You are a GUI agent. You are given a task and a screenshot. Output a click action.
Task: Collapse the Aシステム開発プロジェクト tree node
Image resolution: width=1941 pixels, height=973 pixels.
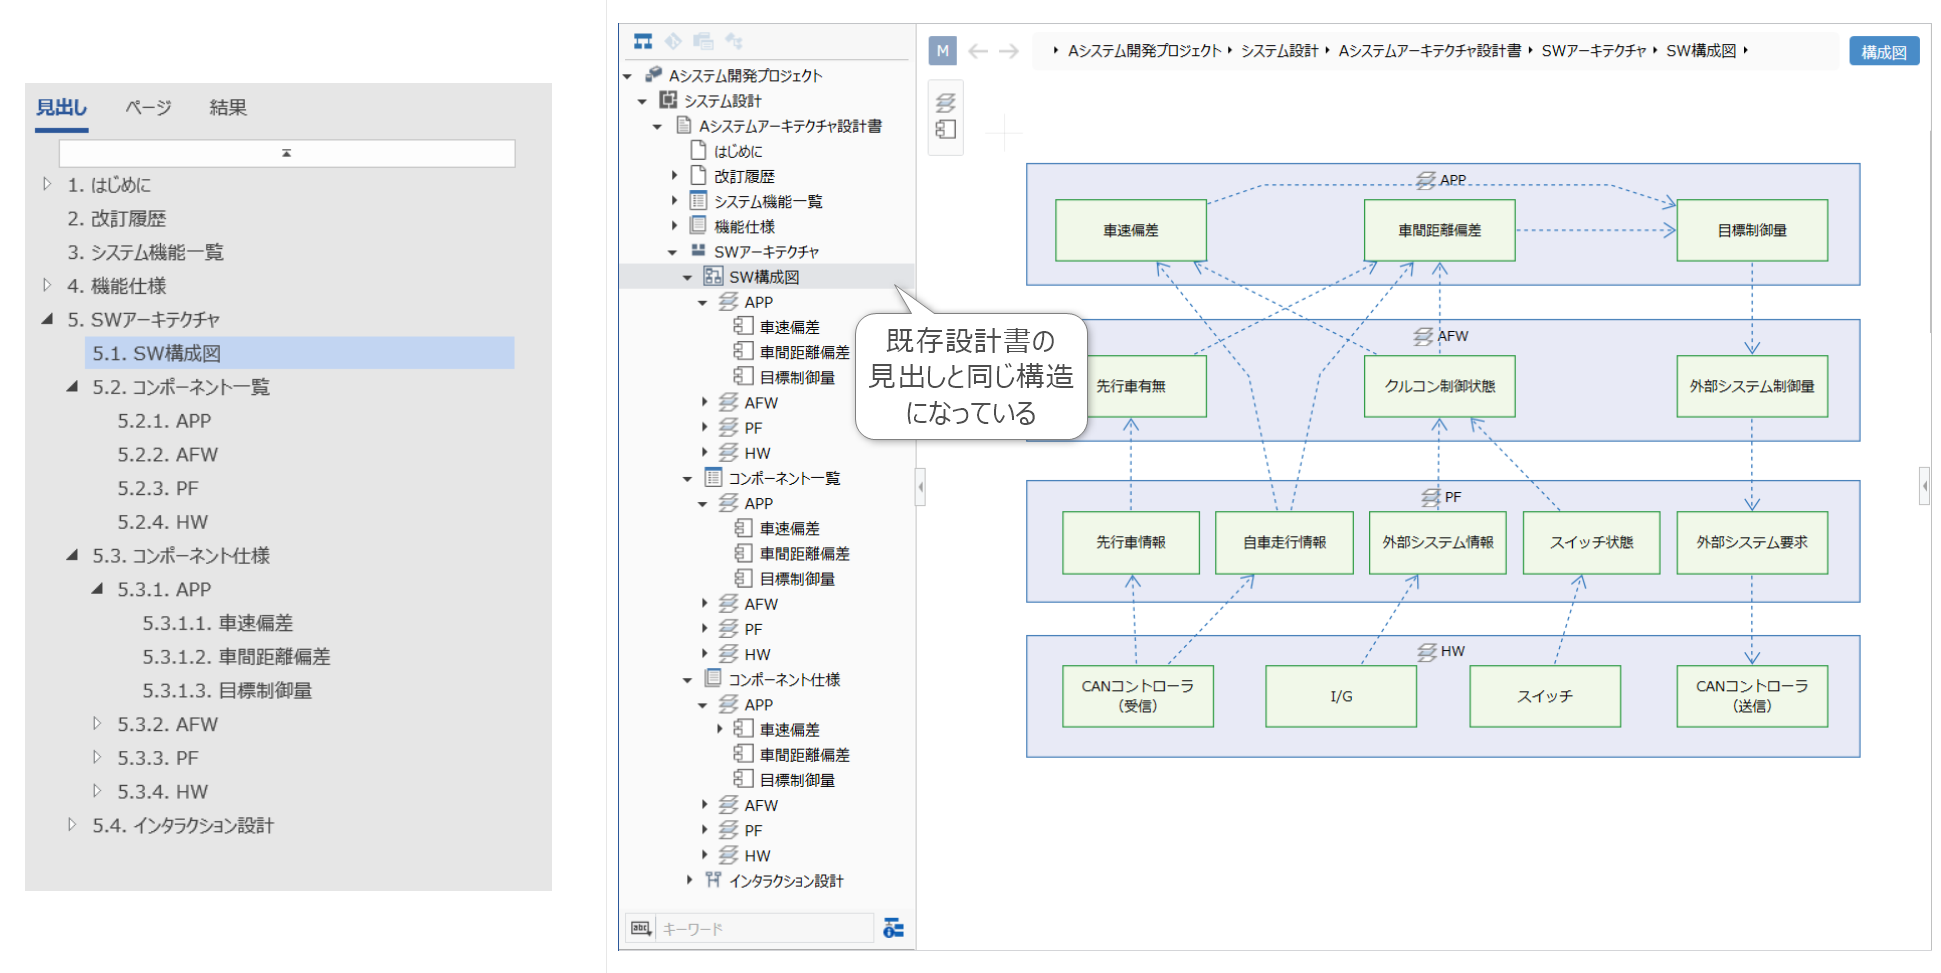pyautogui.click(x=628, y=76)
